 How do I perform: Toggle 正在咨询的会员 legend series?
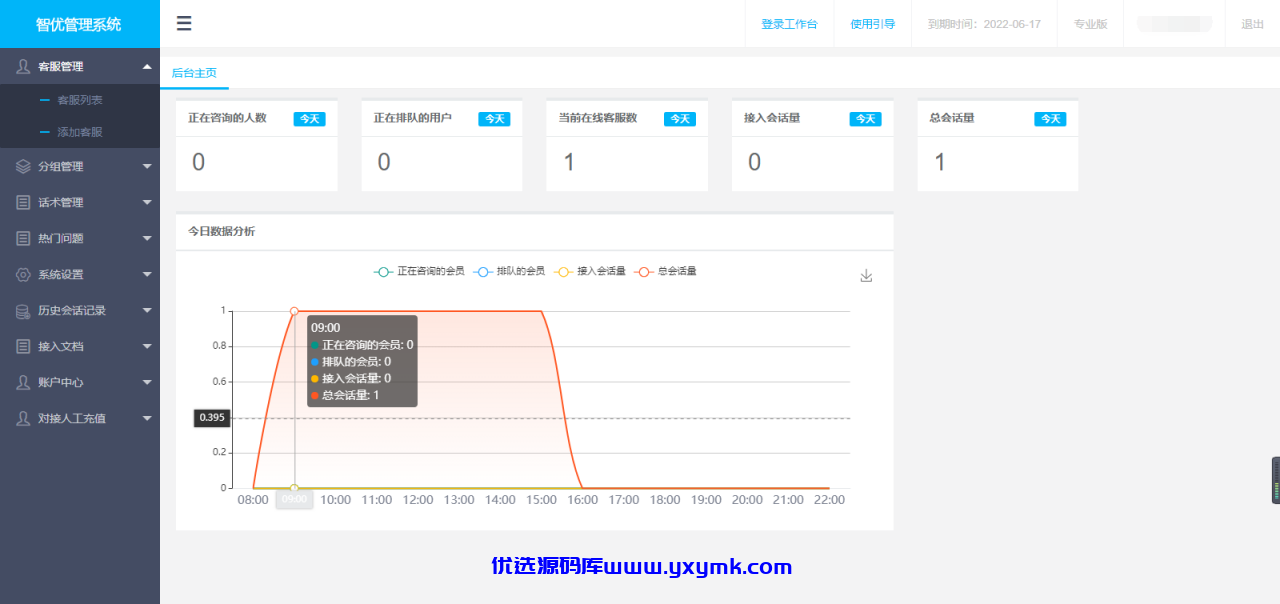click(x=419, y=271)
